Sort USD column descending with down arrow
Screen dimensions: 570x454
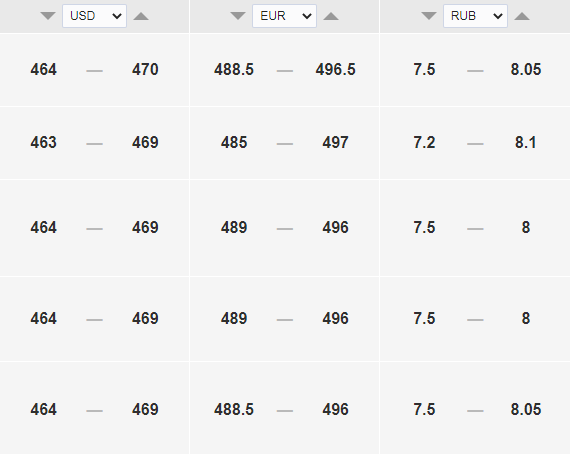click(x=48, y=16)
